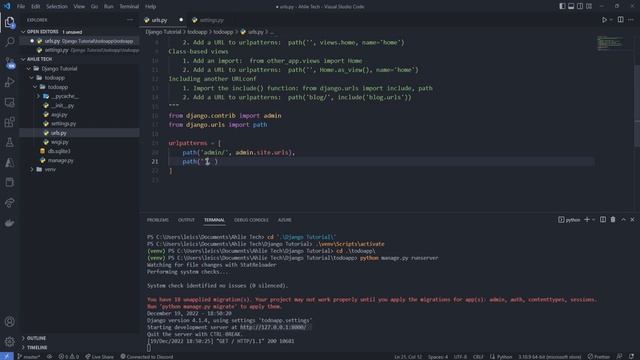Open Run and Debug view
The height and width of the screenshot is (360, 640).
9,82
